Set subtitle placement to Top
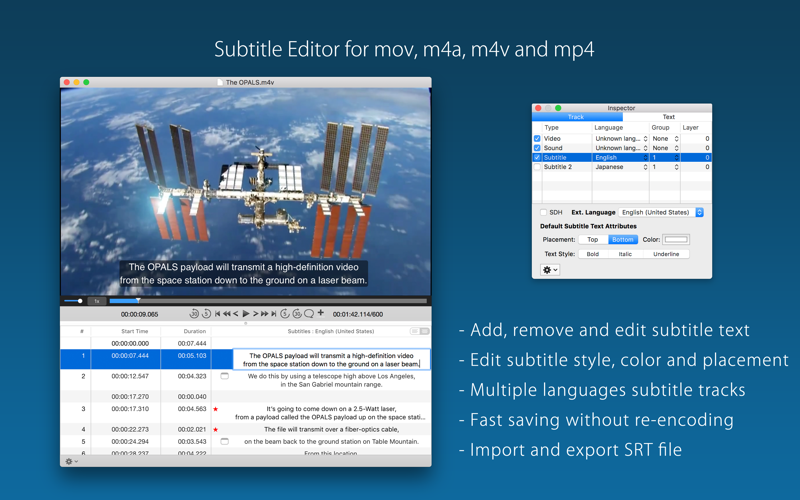This screenshot has width=800, height=500. pos(593,240)
